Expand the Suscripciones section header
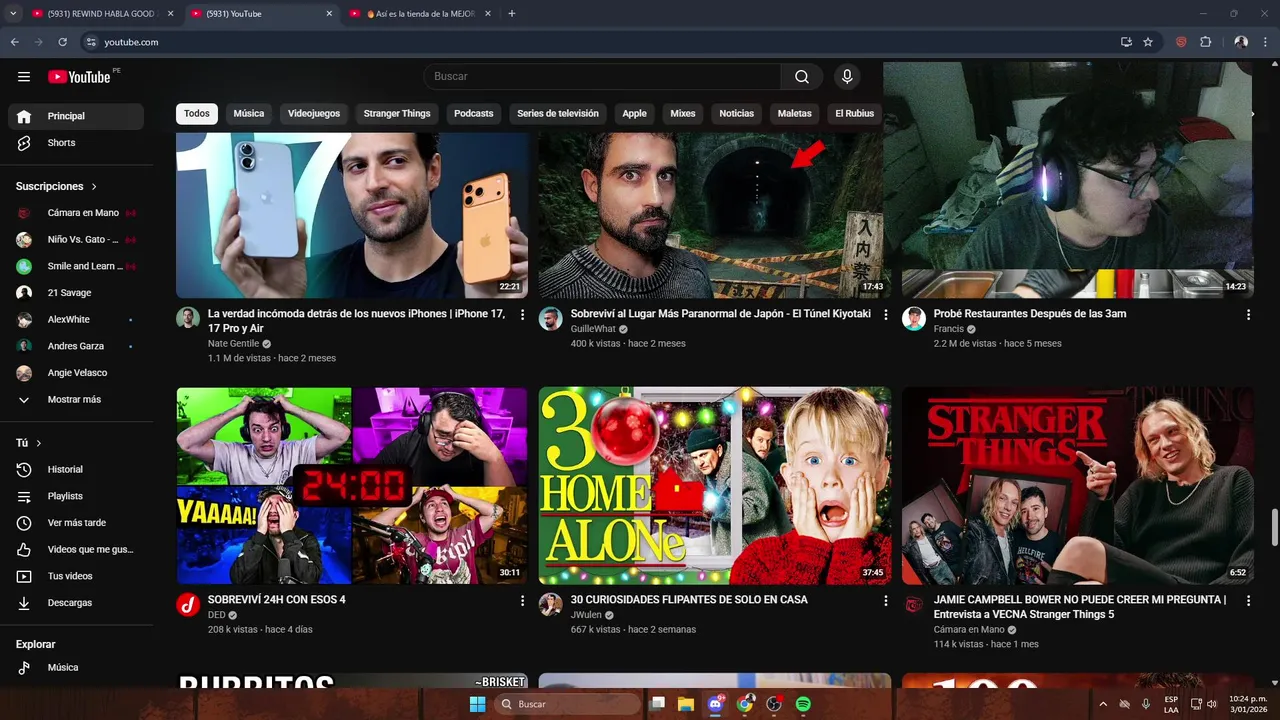Screen dimensions: 1280x720 (x=57, y=186)
